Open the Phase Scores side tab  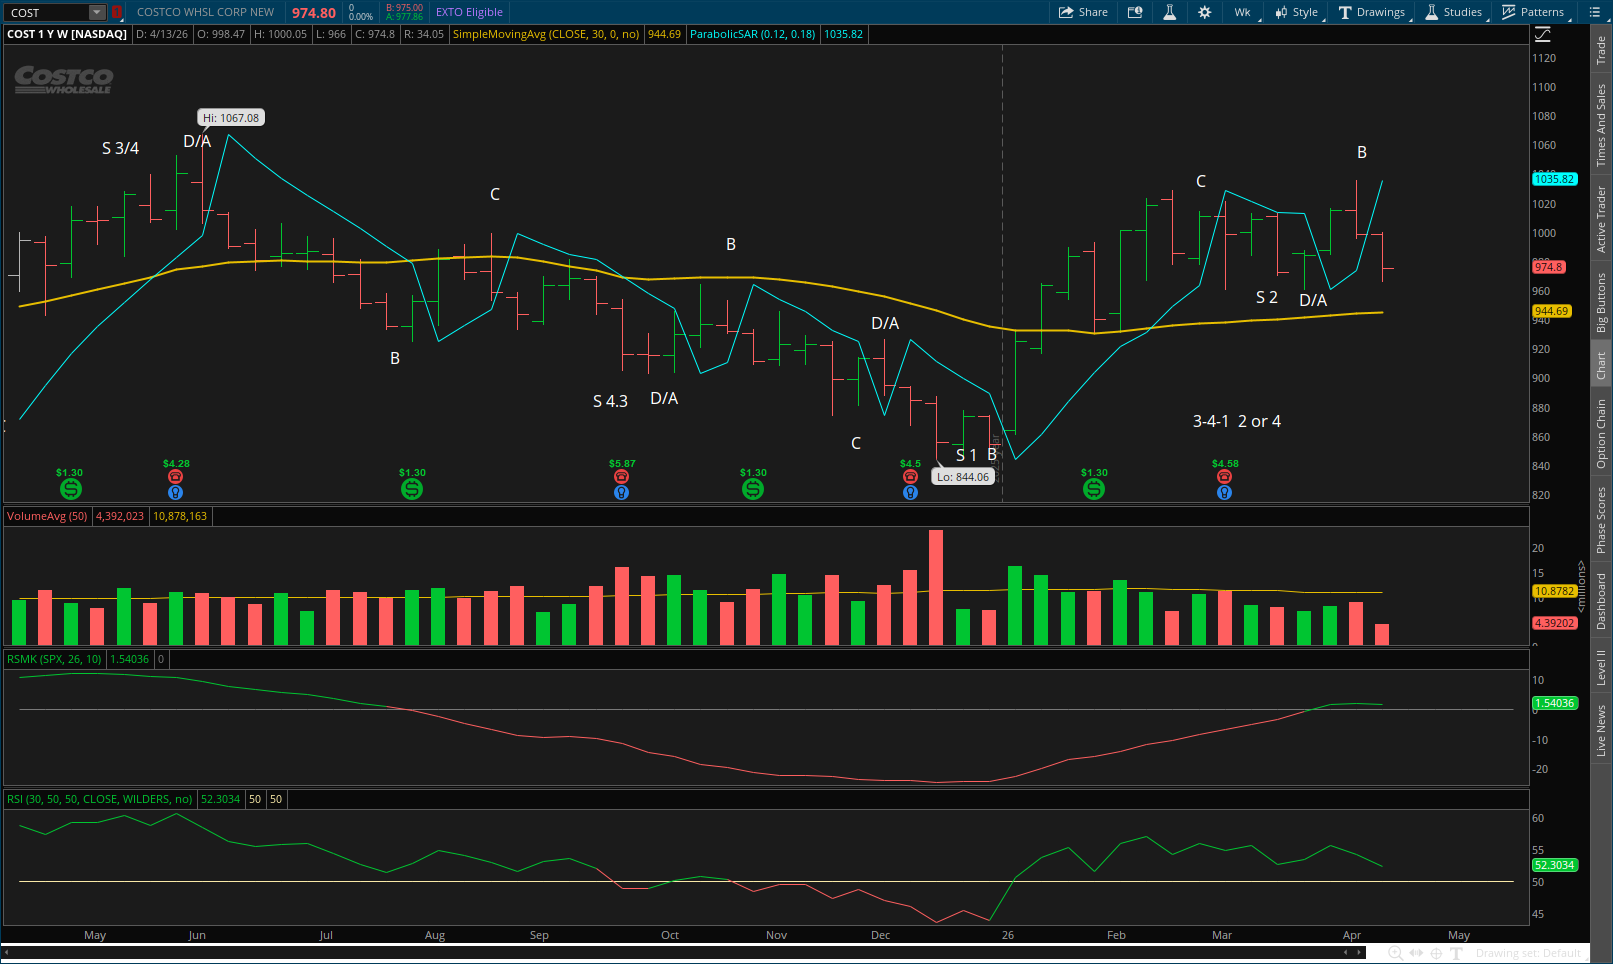pos(1601,520)
